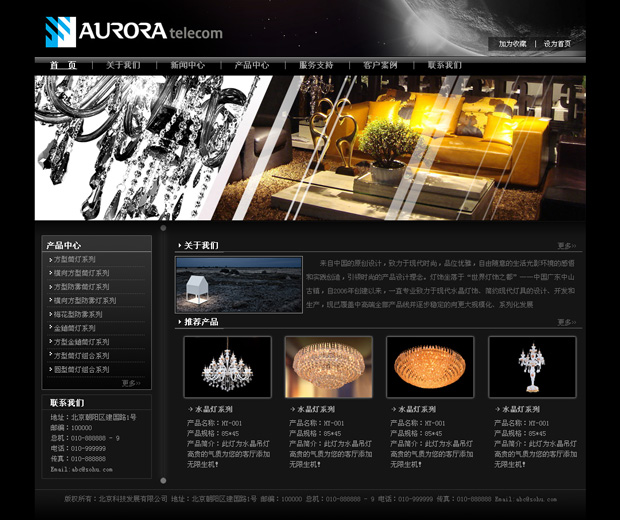Expand 更多 link for 关于我们 section
620x520 pixels.
[566, 245]
